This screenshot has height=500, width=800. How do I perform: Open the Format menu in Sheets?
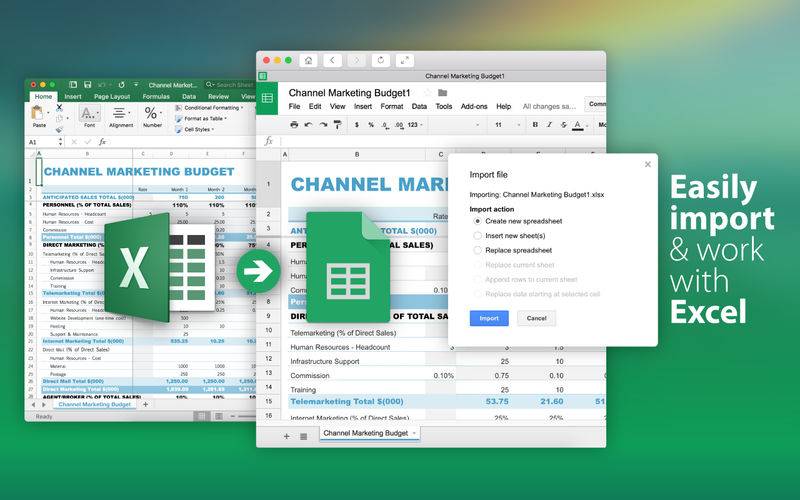pyautogui.click(x=392, y=106)
